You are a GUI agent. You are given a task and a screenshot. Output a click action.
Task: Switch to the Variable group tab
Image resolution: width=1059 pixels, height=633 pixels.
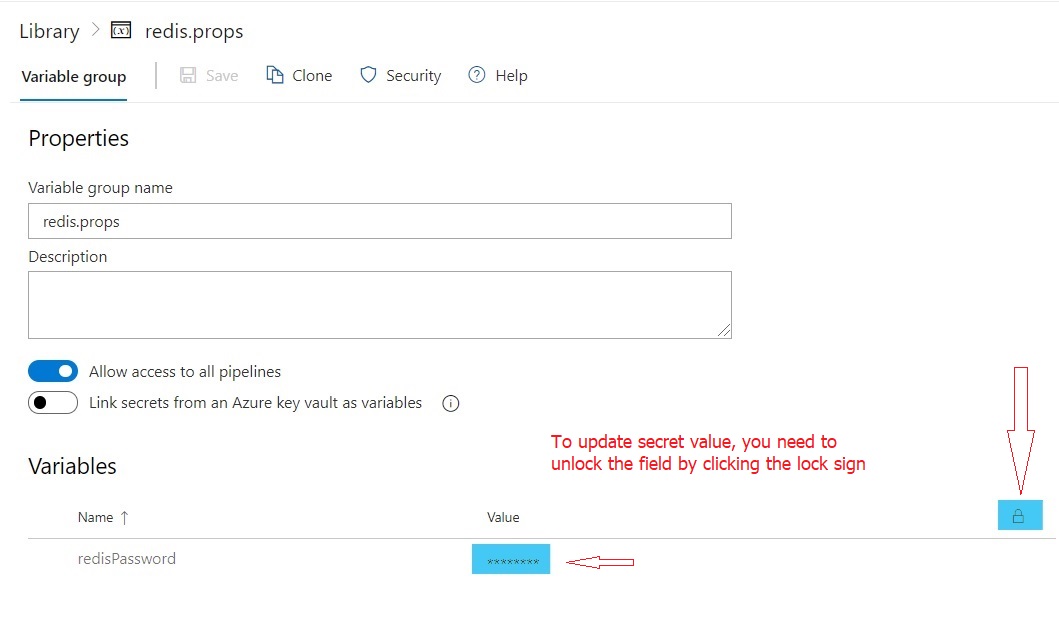click(74, 76)
